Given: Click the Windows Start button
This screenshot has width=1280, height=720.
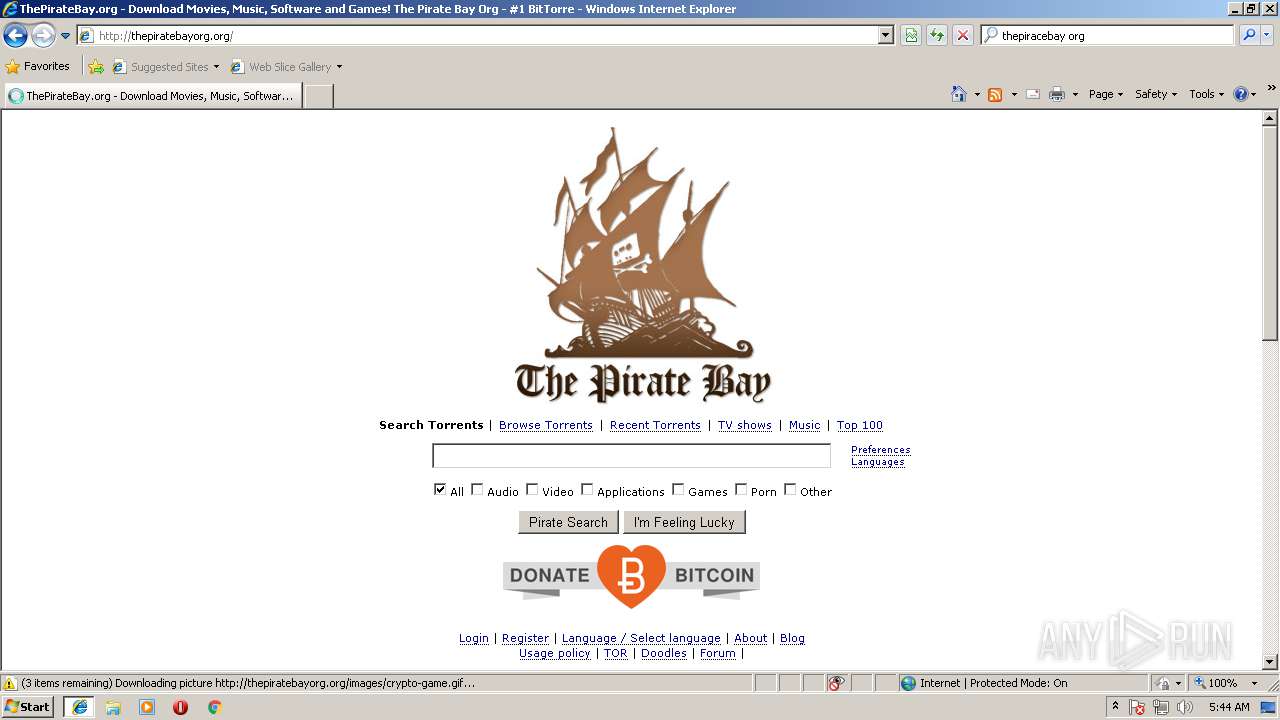Looking at the screenshot, I should click(x=28, y=706).
